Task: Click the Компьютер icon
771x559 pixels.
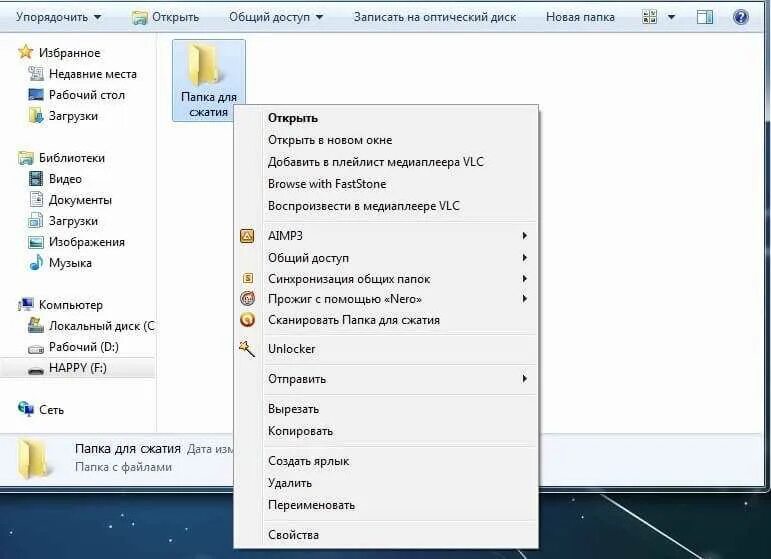Action: 26,305
